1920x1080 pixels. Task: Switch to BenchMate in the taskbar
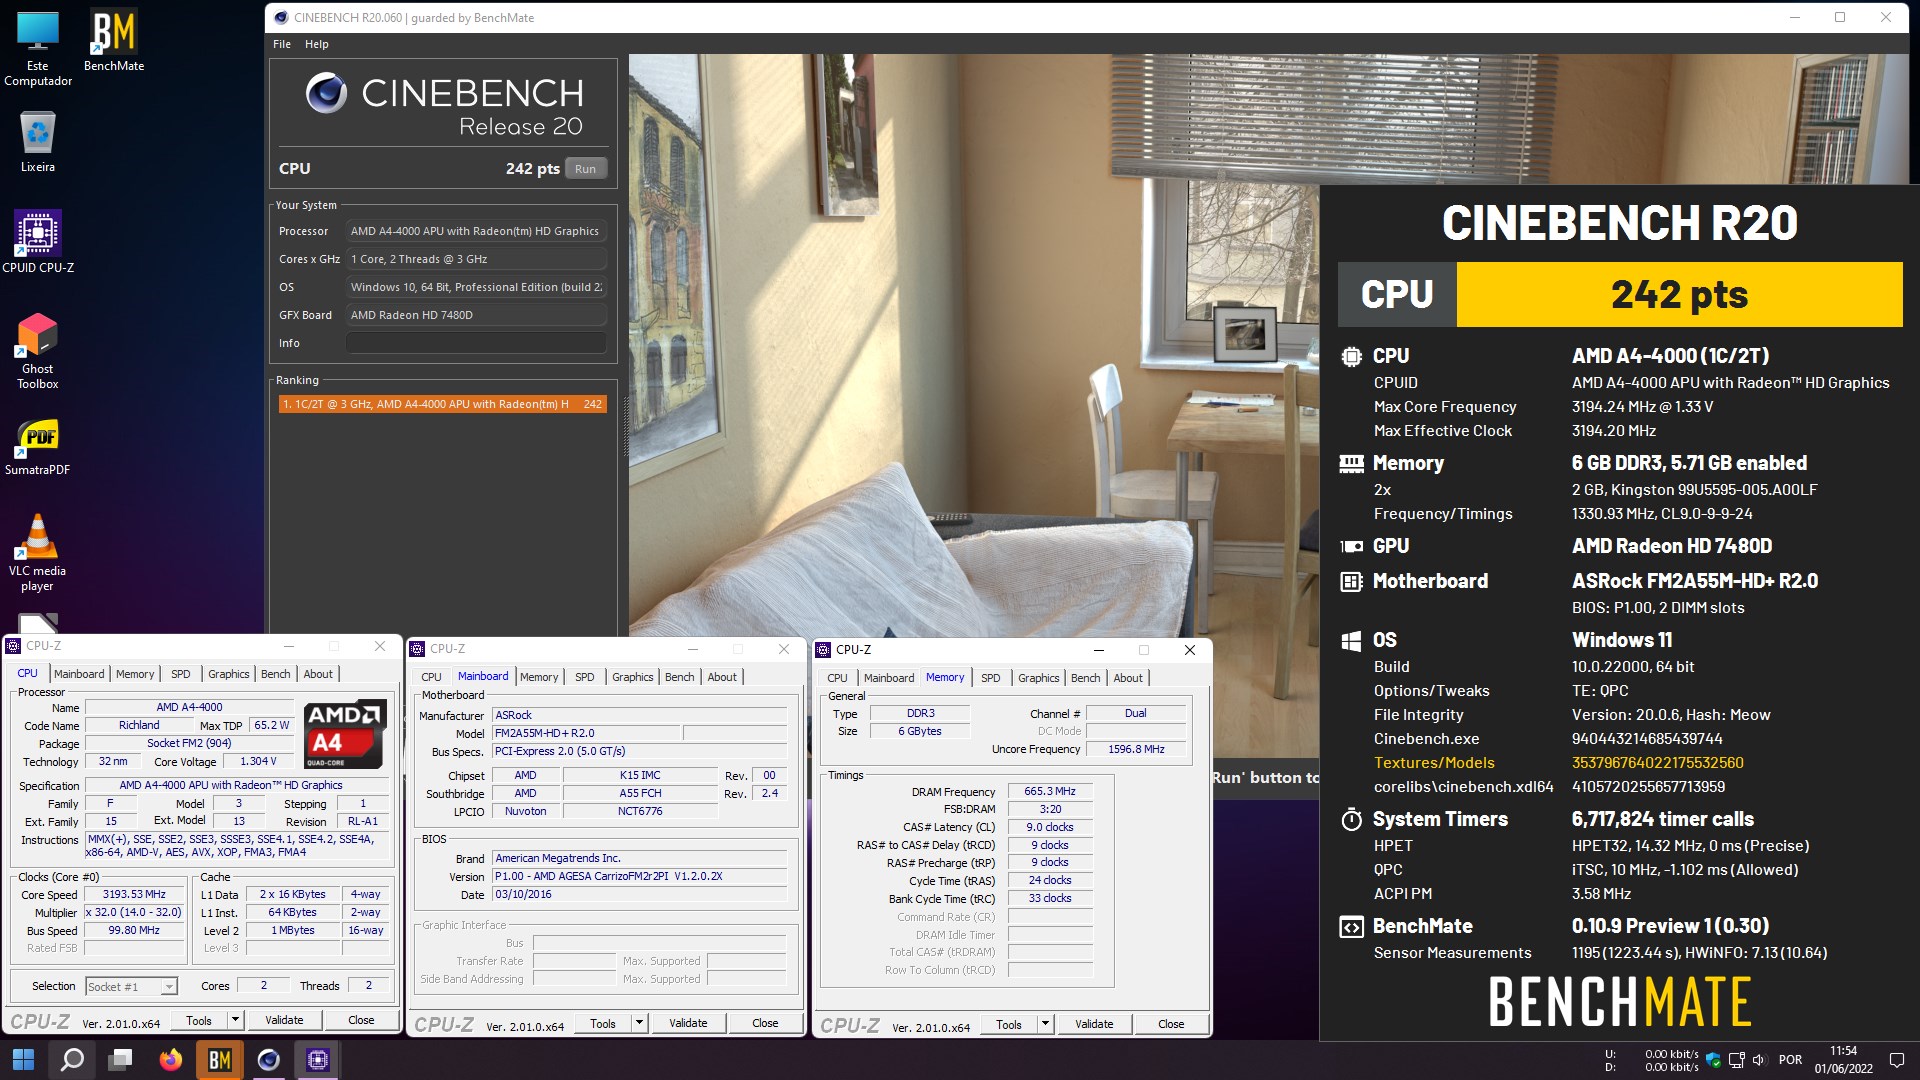coord(220,1059)
